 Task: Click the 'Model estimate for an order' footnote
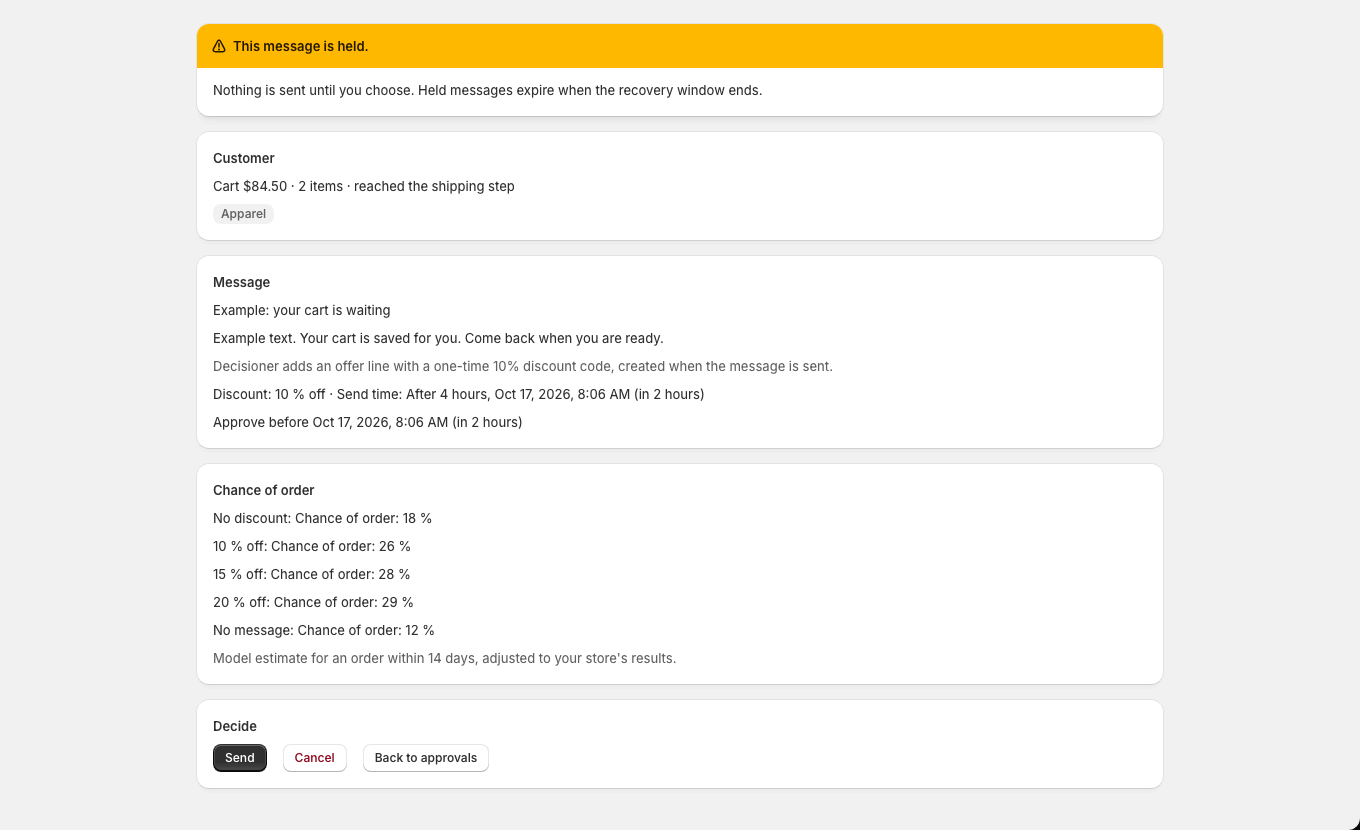[x=445, y=658]
